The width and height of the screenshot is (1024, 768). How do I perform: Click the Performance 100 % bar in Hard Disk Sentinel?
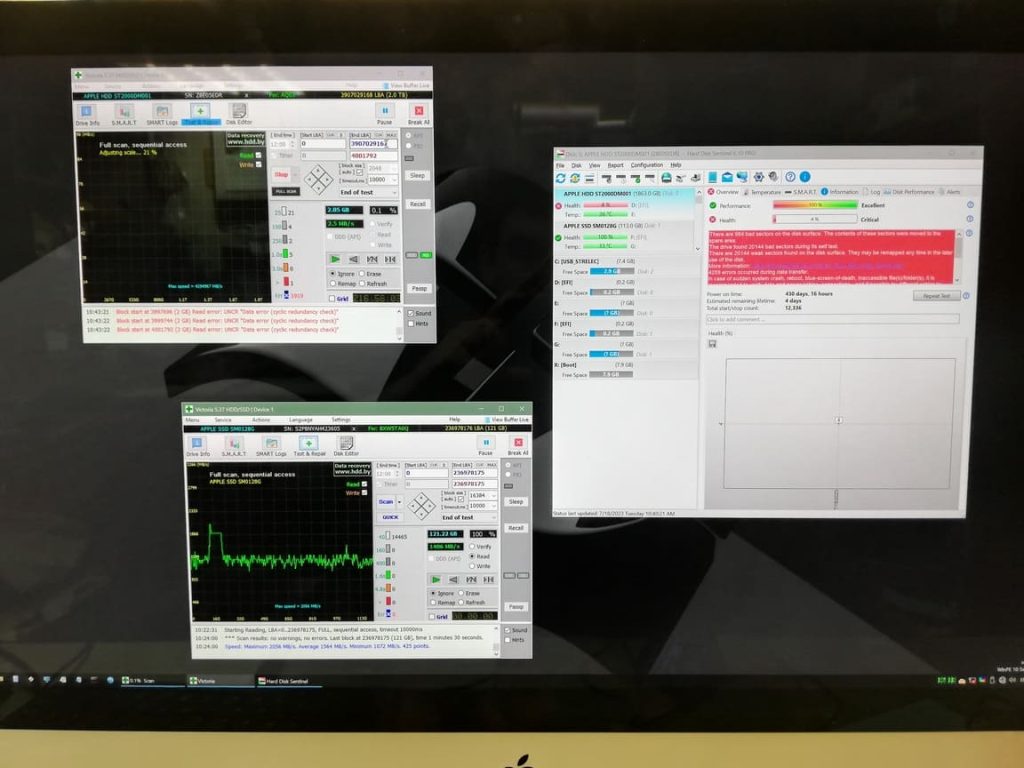[x=815, y=205]
